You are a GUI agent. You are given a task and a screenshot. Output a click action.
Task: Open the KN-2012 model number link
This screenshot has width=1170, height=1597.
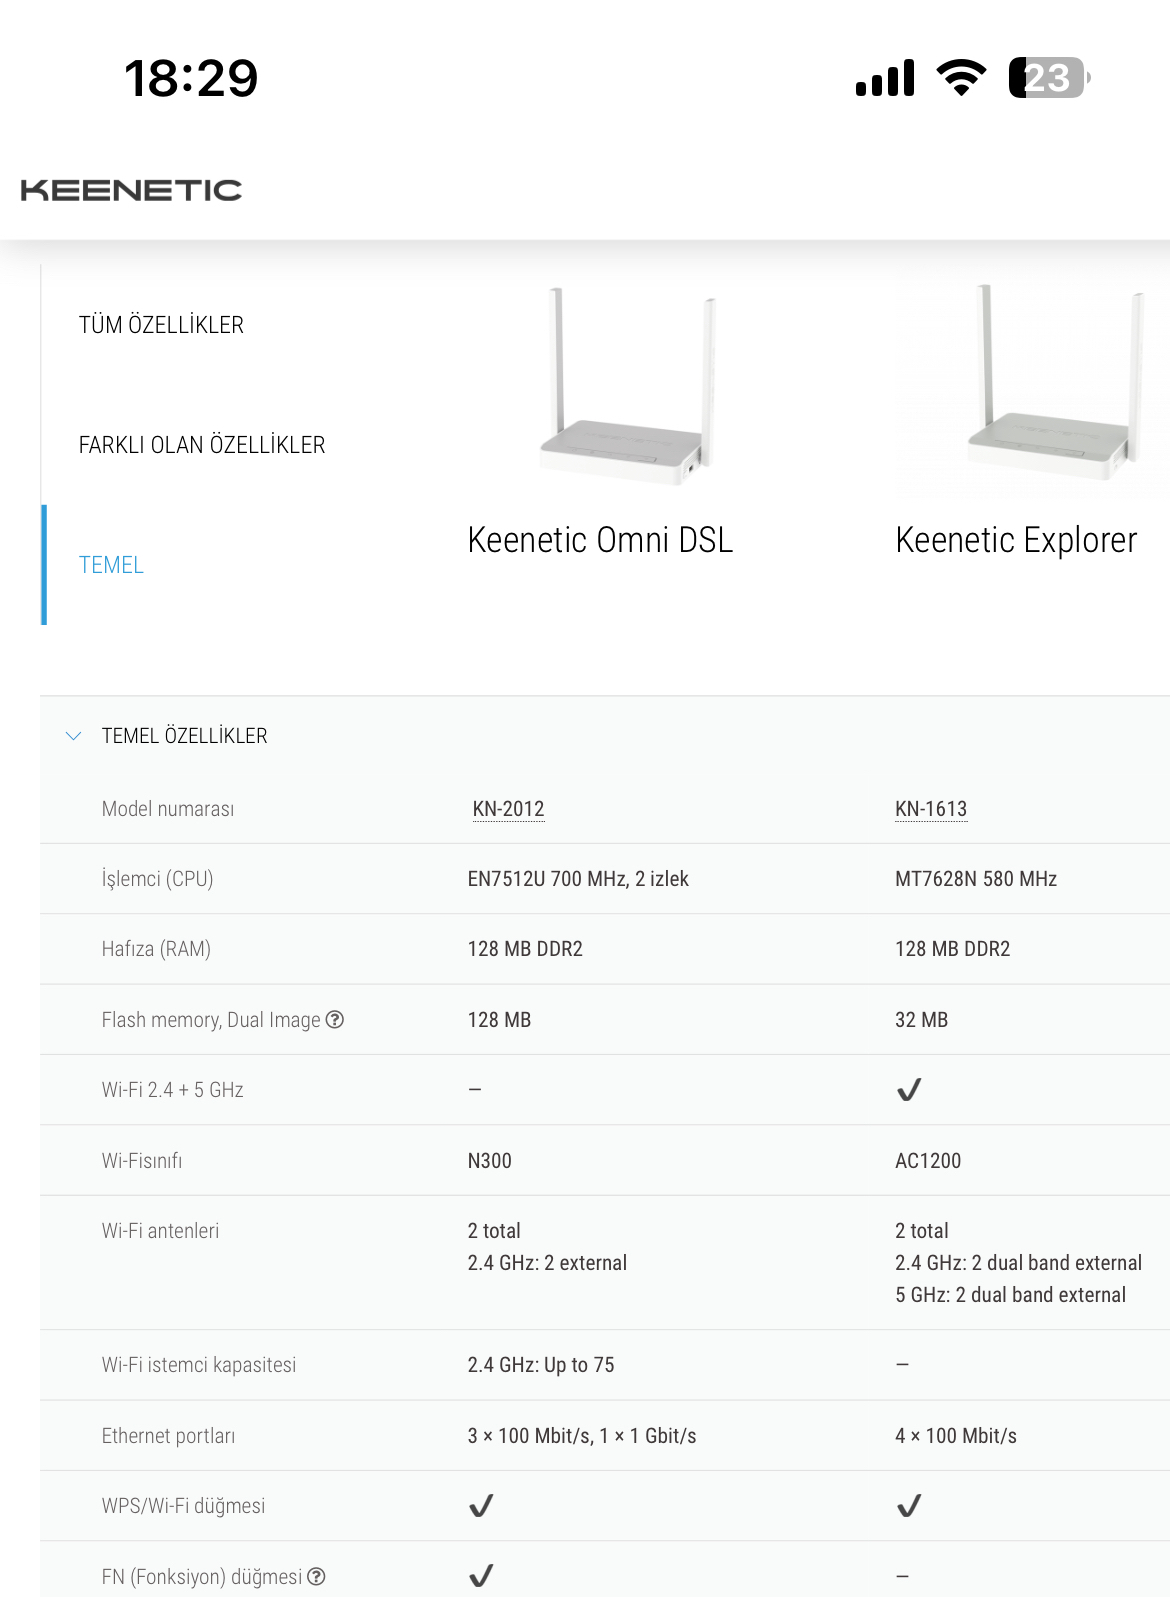click(x=508, y=809)
